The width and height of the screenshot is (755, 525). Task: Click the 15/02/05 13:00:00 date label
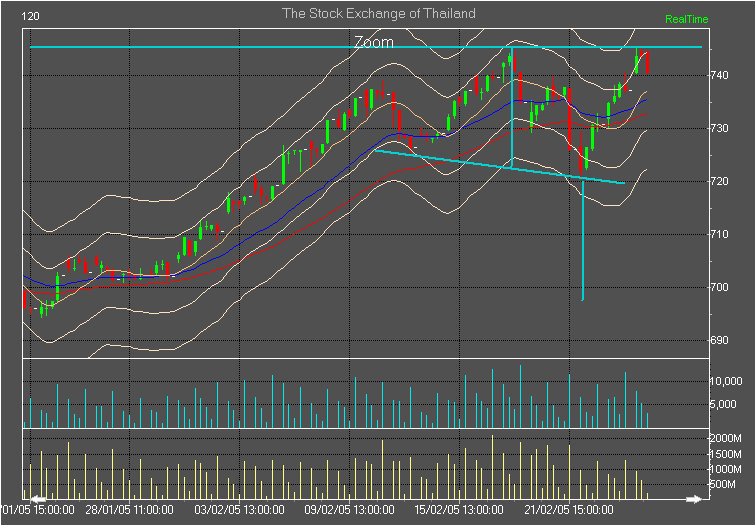459,510
